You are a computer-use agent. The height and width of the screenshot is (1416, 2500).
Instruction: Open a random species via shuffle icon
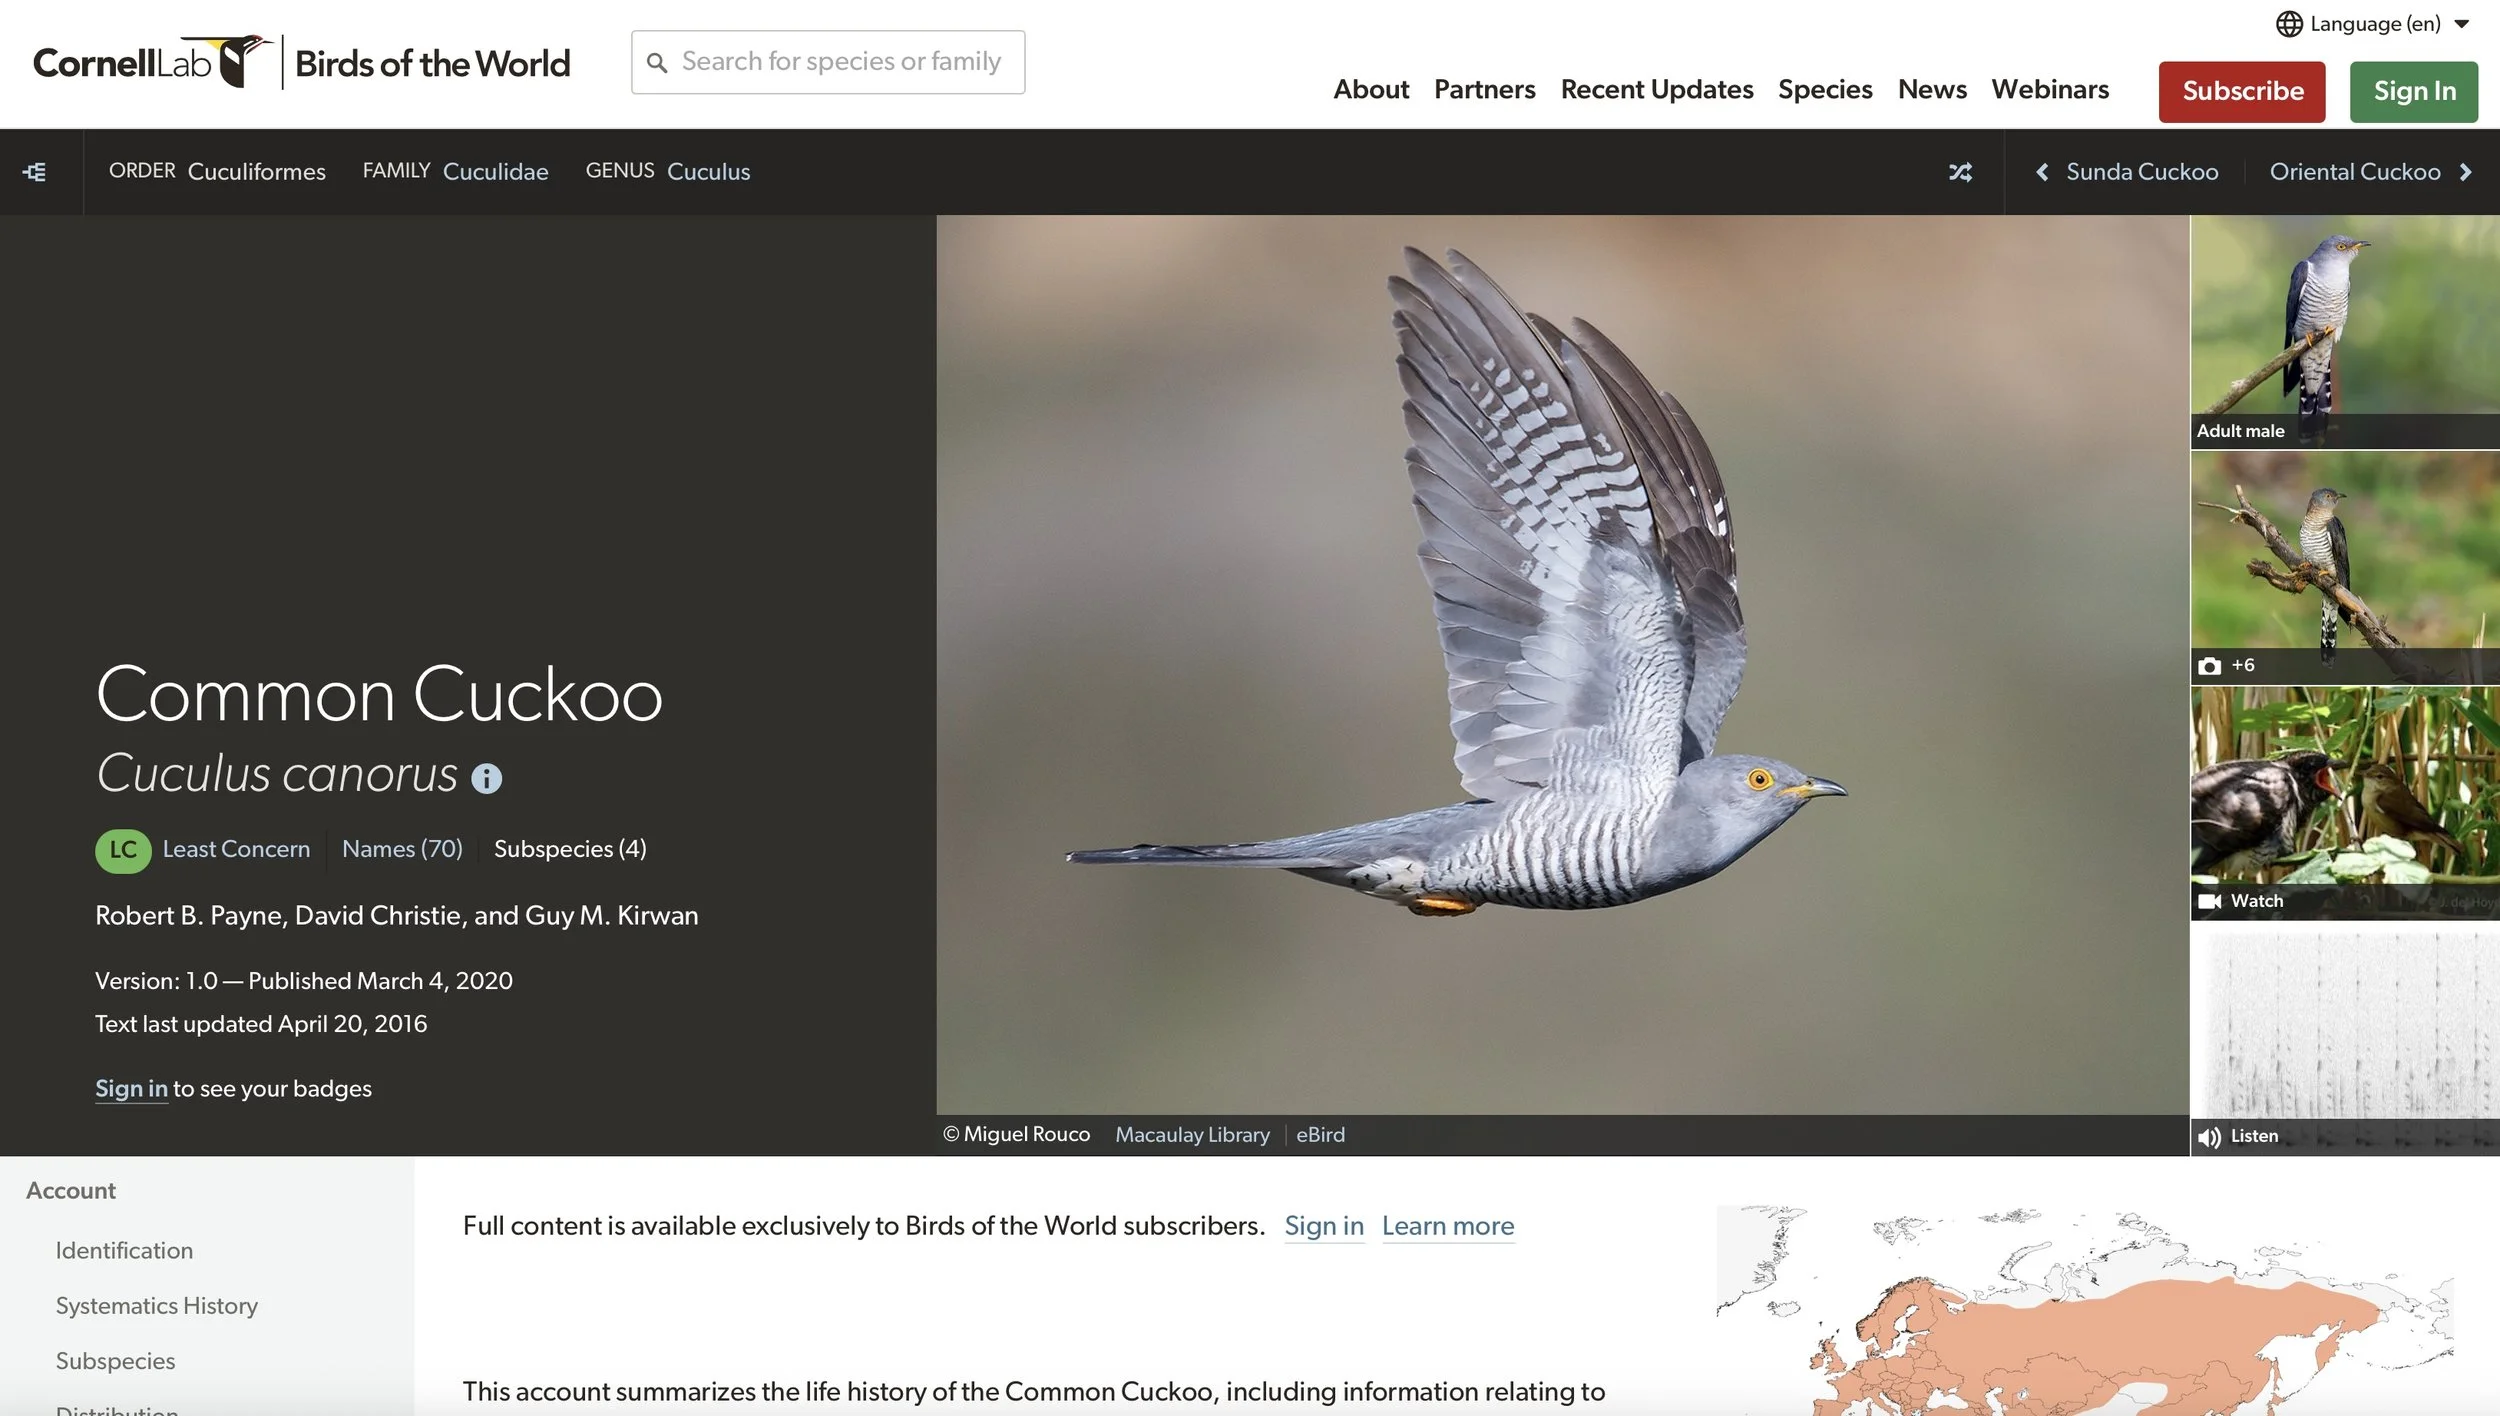point(1962,172)
